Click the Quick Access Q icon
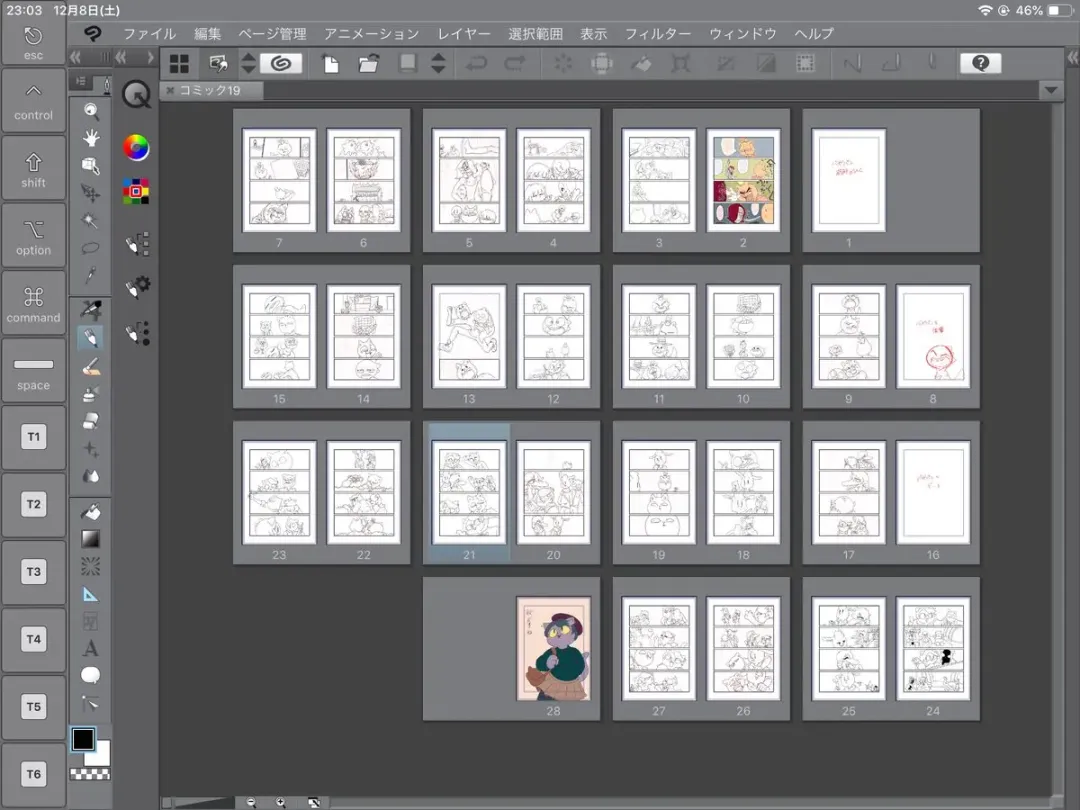The height and width of the screenshot is (810, 1080). click(136, 95)
